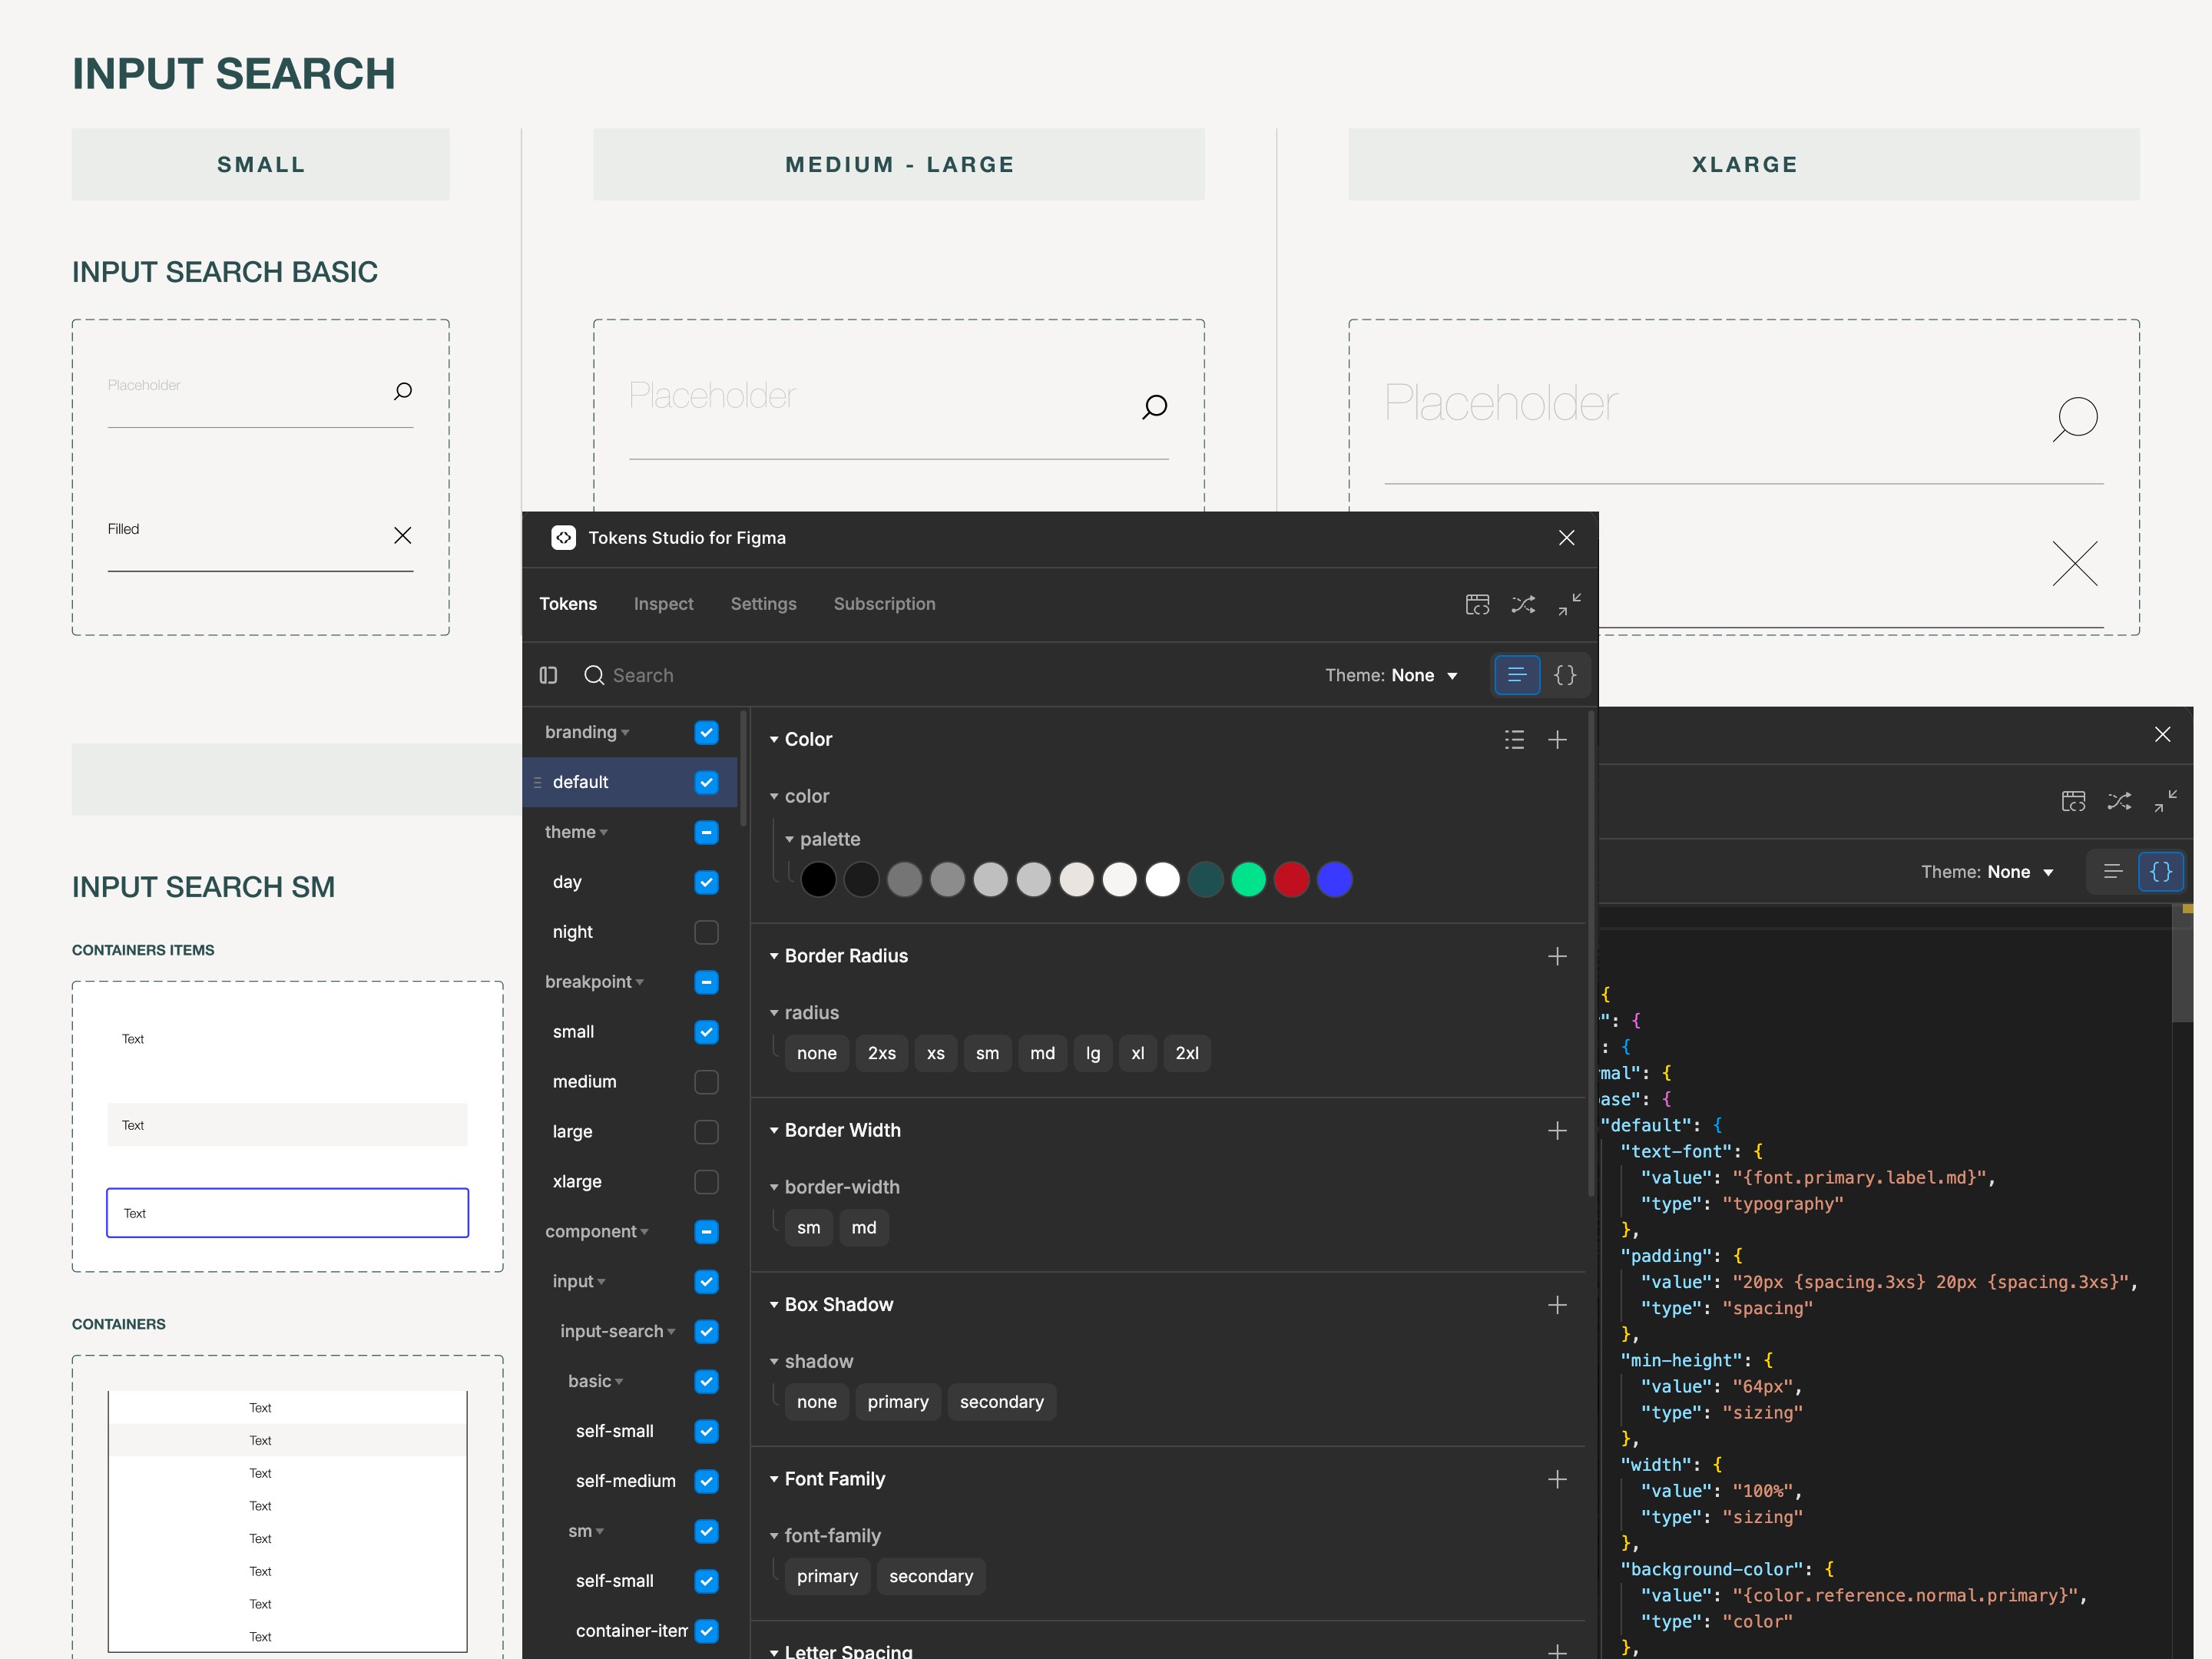Select JSON view in back window

click(2161, 872)
